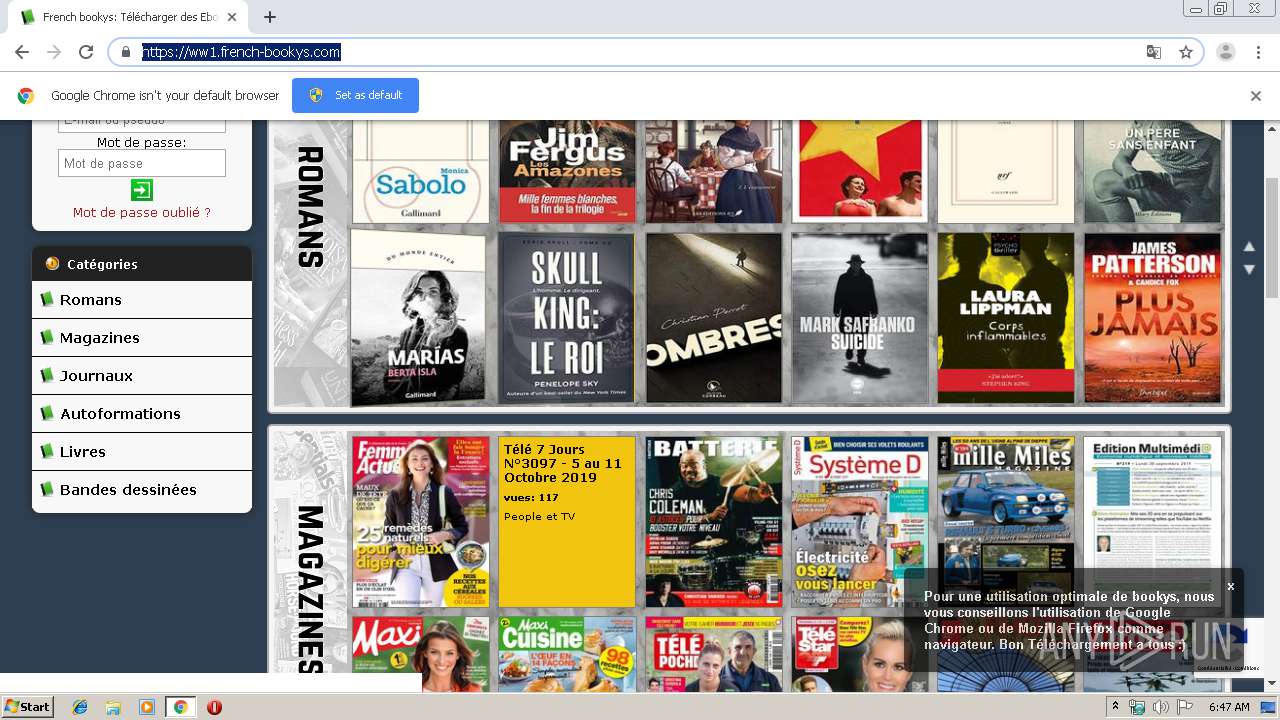The width and height of the screenshot is (1280, 720).
Task: Close the browser recommendation popup
Action: pyautogui.click(x=1231, y=586)
